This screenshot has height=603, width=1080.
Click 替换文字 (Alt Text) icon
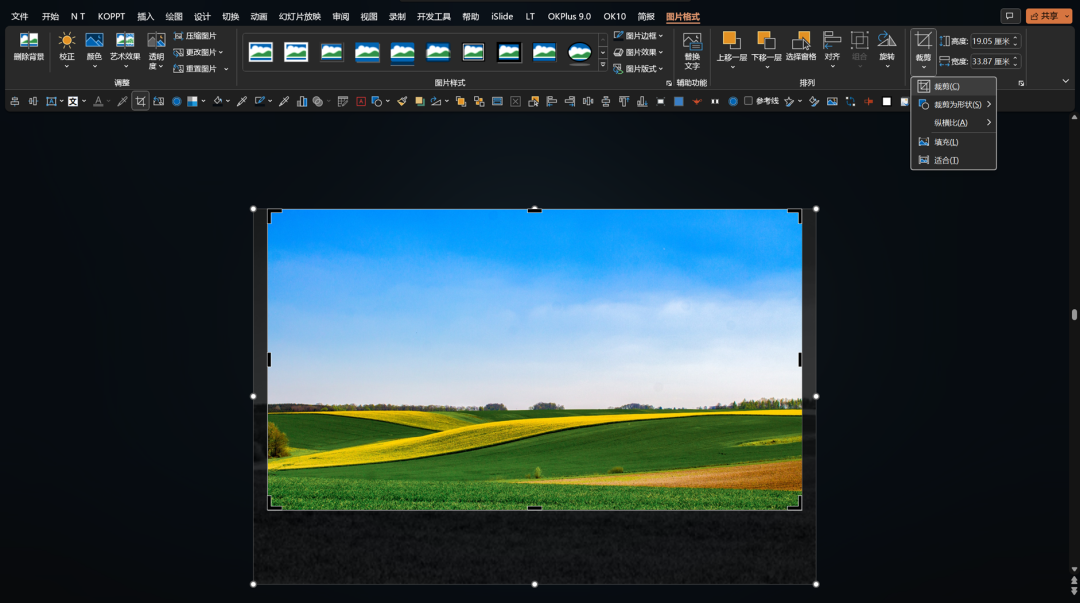692,50
